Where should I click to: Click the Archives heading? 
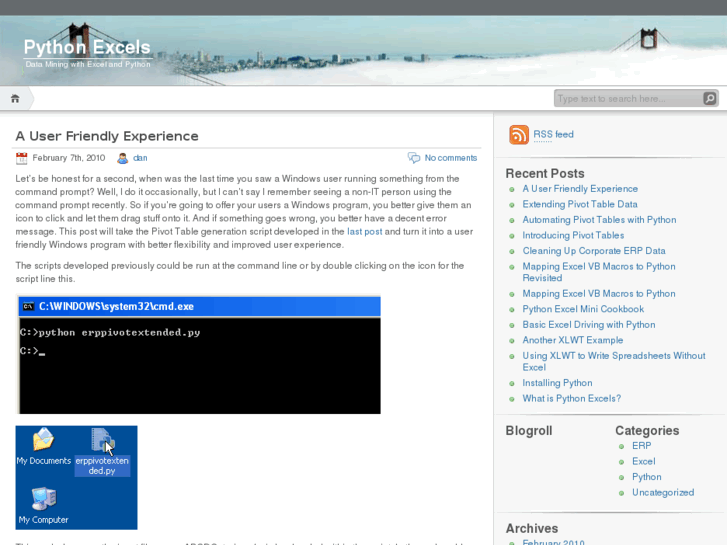click(532, 529)
